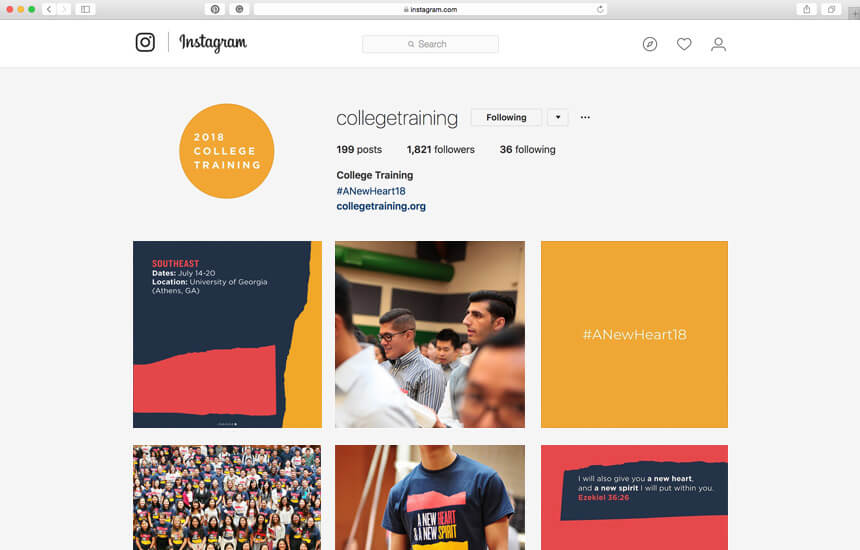Go to your profile person icon

pyautogui.click(x=718, y=44)
